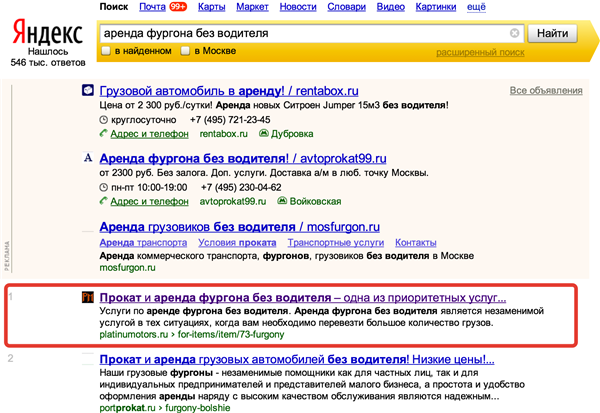Click 'Адрес и телефон' in the rentabox.ru ad

149,134
